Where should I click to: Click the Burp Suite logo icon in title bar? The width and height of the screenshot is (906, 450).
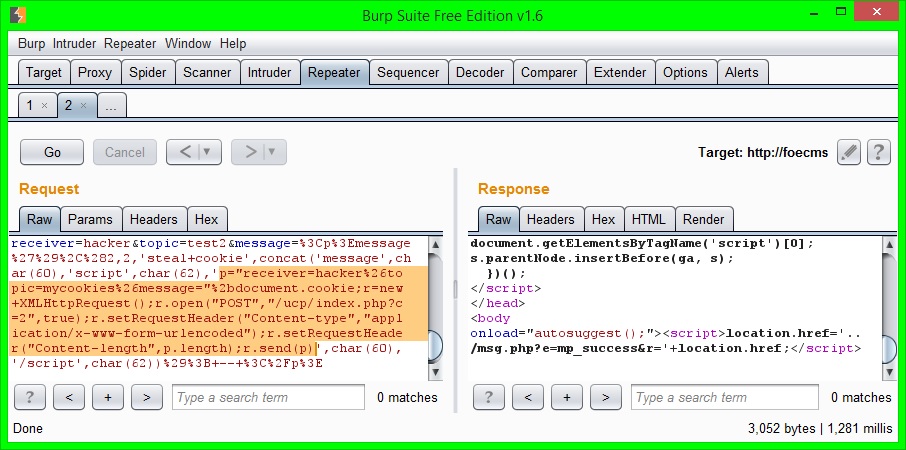[x=17, y=14]
